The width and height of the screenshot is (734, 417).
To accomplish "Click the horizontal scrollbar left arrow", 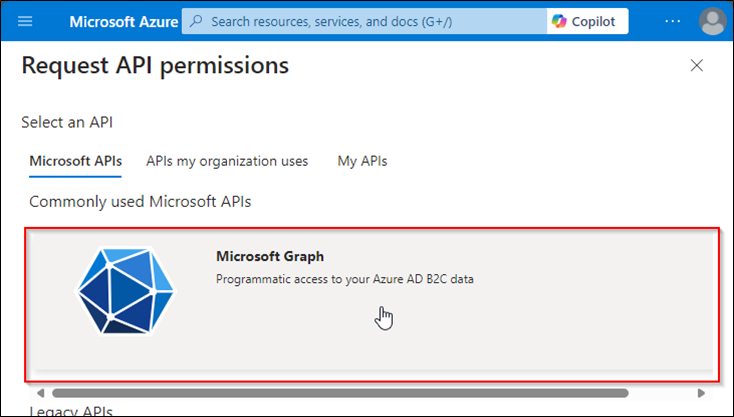I will [41, 393].
